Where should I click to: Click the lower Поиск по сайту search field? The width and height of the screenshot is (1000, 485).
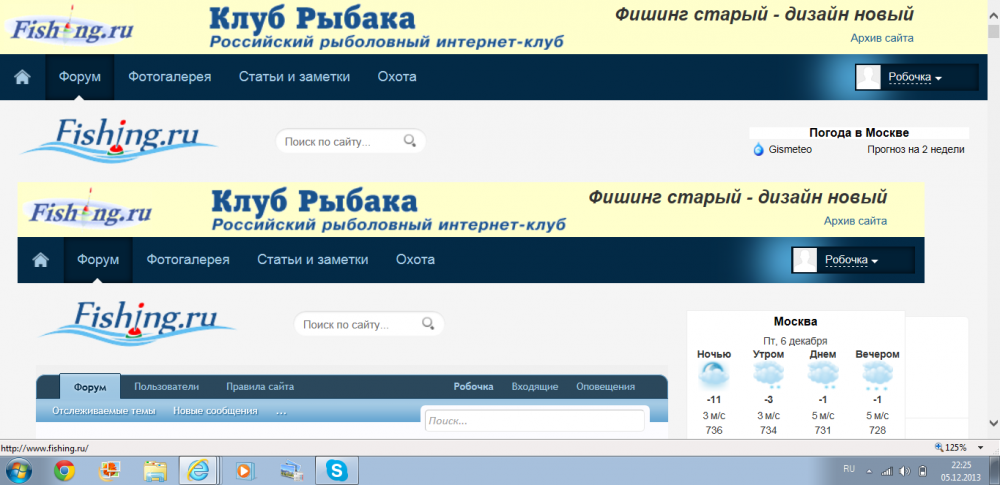tap(358, 324)
